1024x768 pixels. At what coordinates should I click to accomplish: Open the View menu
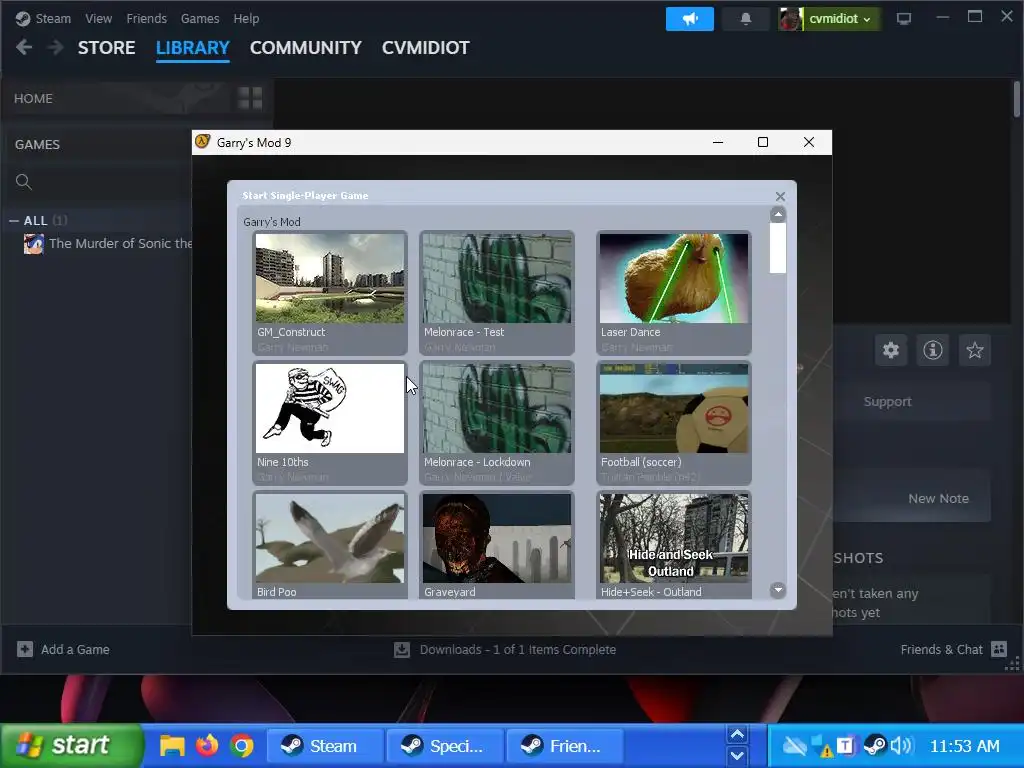coord(98,18)
